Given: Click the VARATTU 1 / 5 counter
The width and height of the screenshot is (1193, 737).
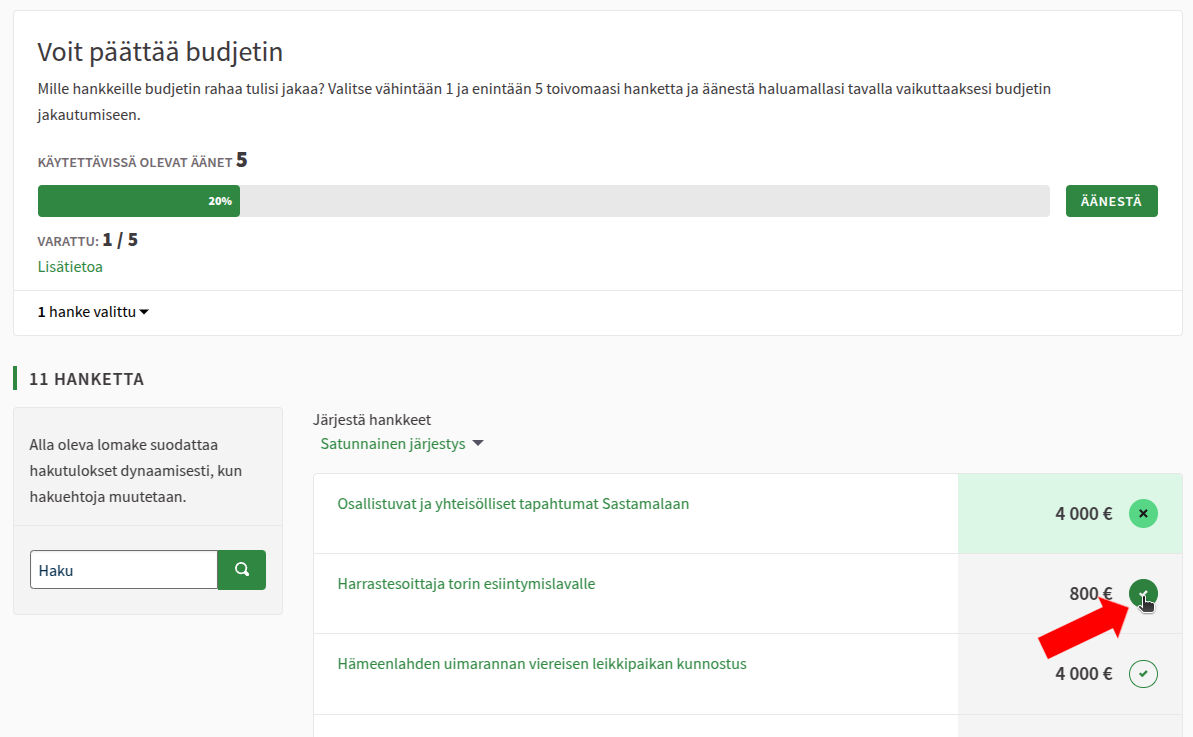Looking at the screenshot, I should point(88,241).
